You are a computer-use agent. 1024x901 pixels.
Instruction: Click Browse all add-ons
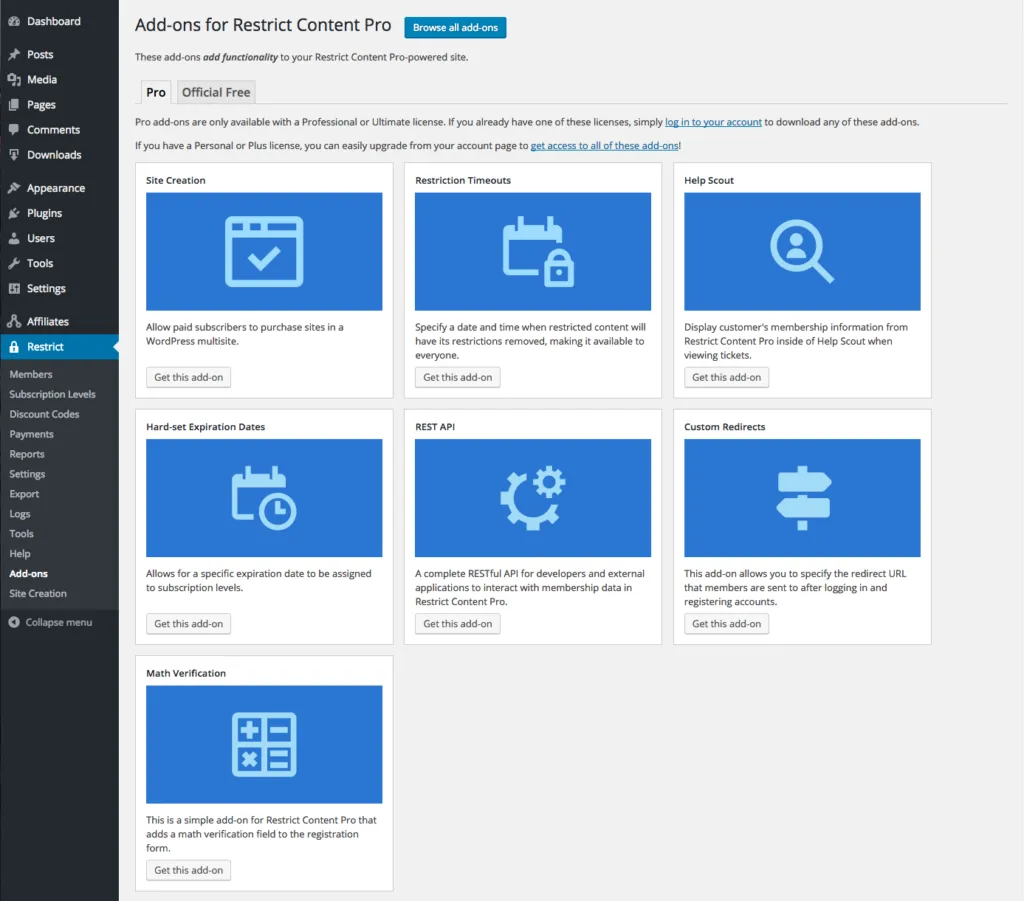(455, 28)
